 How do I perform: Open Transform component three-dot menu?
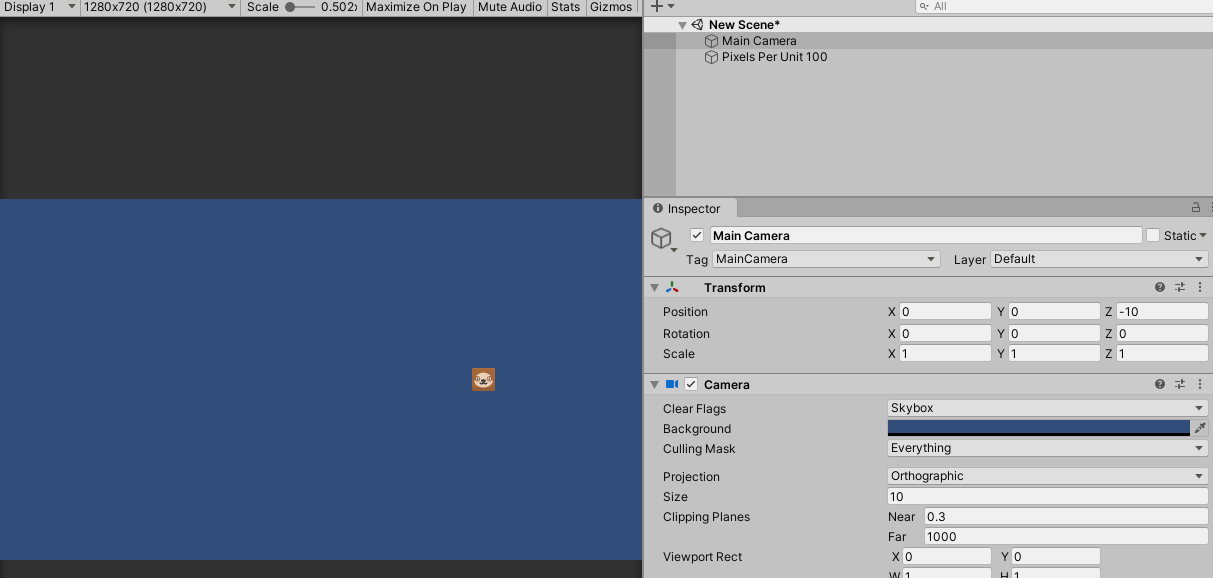(x=1200, y=287)
